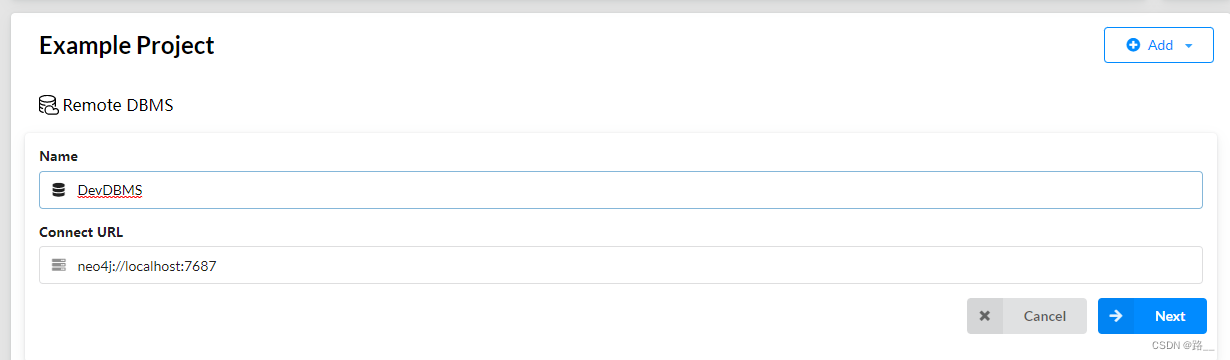Select the Example Project title

[x=126, y=45]
